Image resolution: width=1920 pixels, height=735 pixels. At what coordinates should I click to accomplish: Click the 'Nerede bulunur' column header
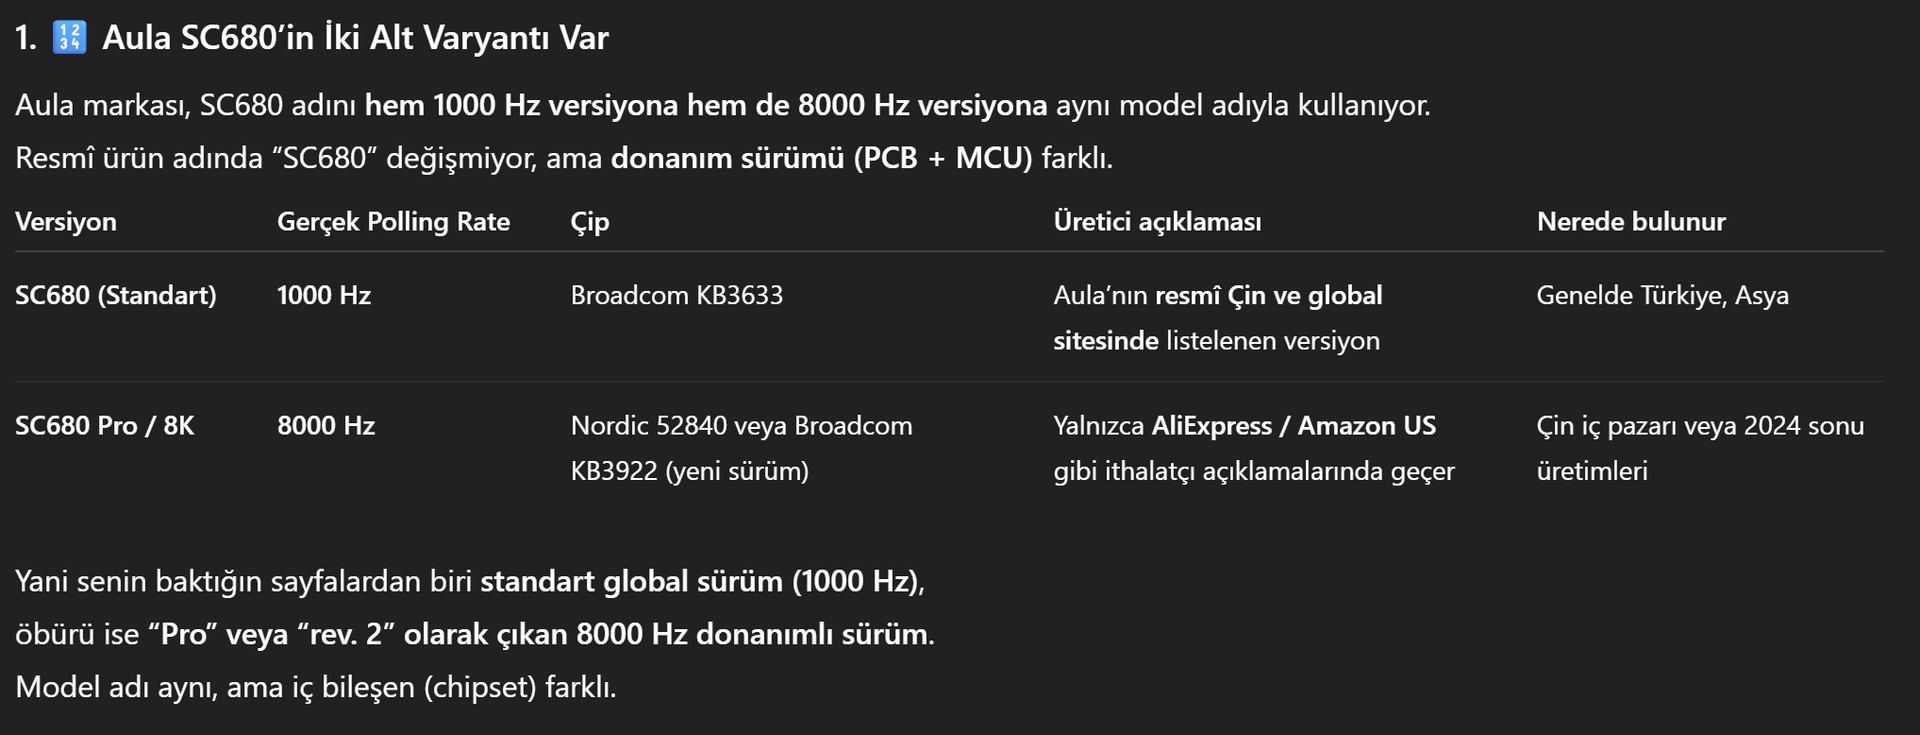pyautogui.click(x=1631, y=222)
